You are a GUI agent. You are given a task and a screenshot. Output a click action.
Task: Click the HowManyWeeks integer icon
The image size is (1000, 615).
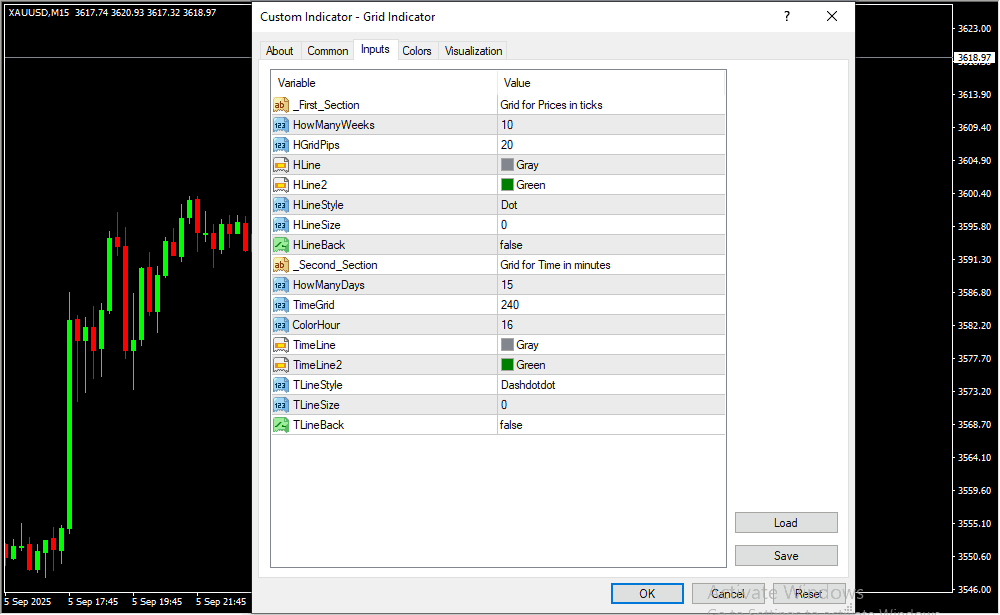tap(281, 125)
